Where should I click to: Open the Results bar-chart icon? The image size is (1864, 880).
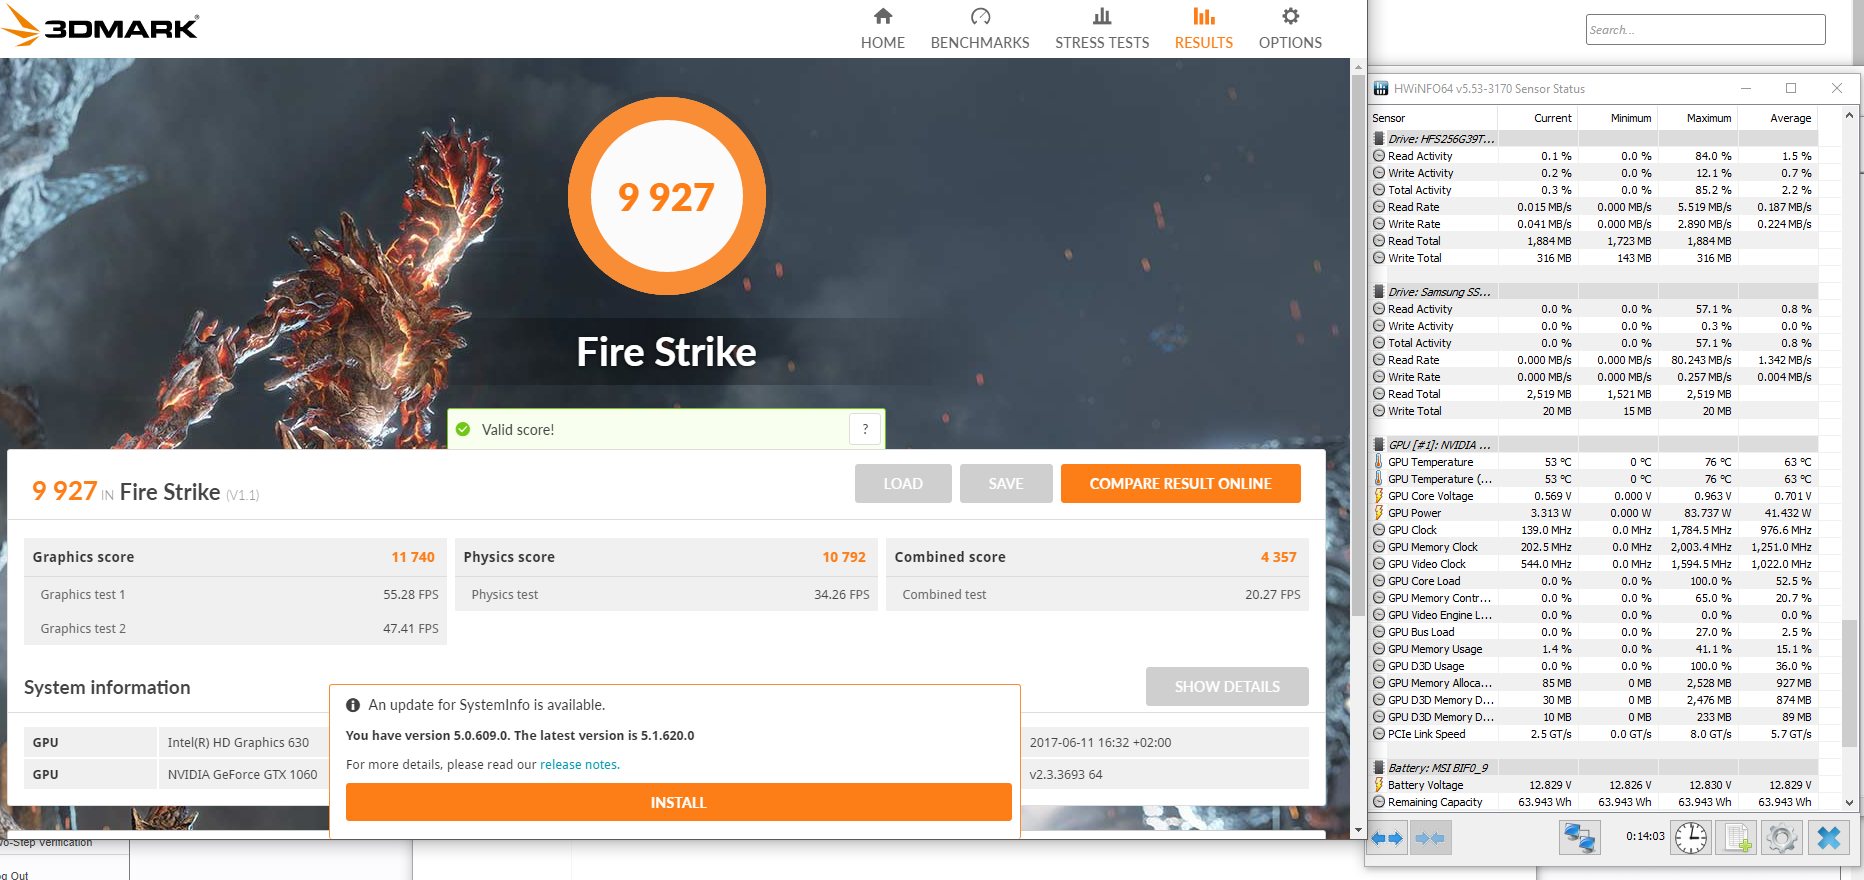(1204, 16)
